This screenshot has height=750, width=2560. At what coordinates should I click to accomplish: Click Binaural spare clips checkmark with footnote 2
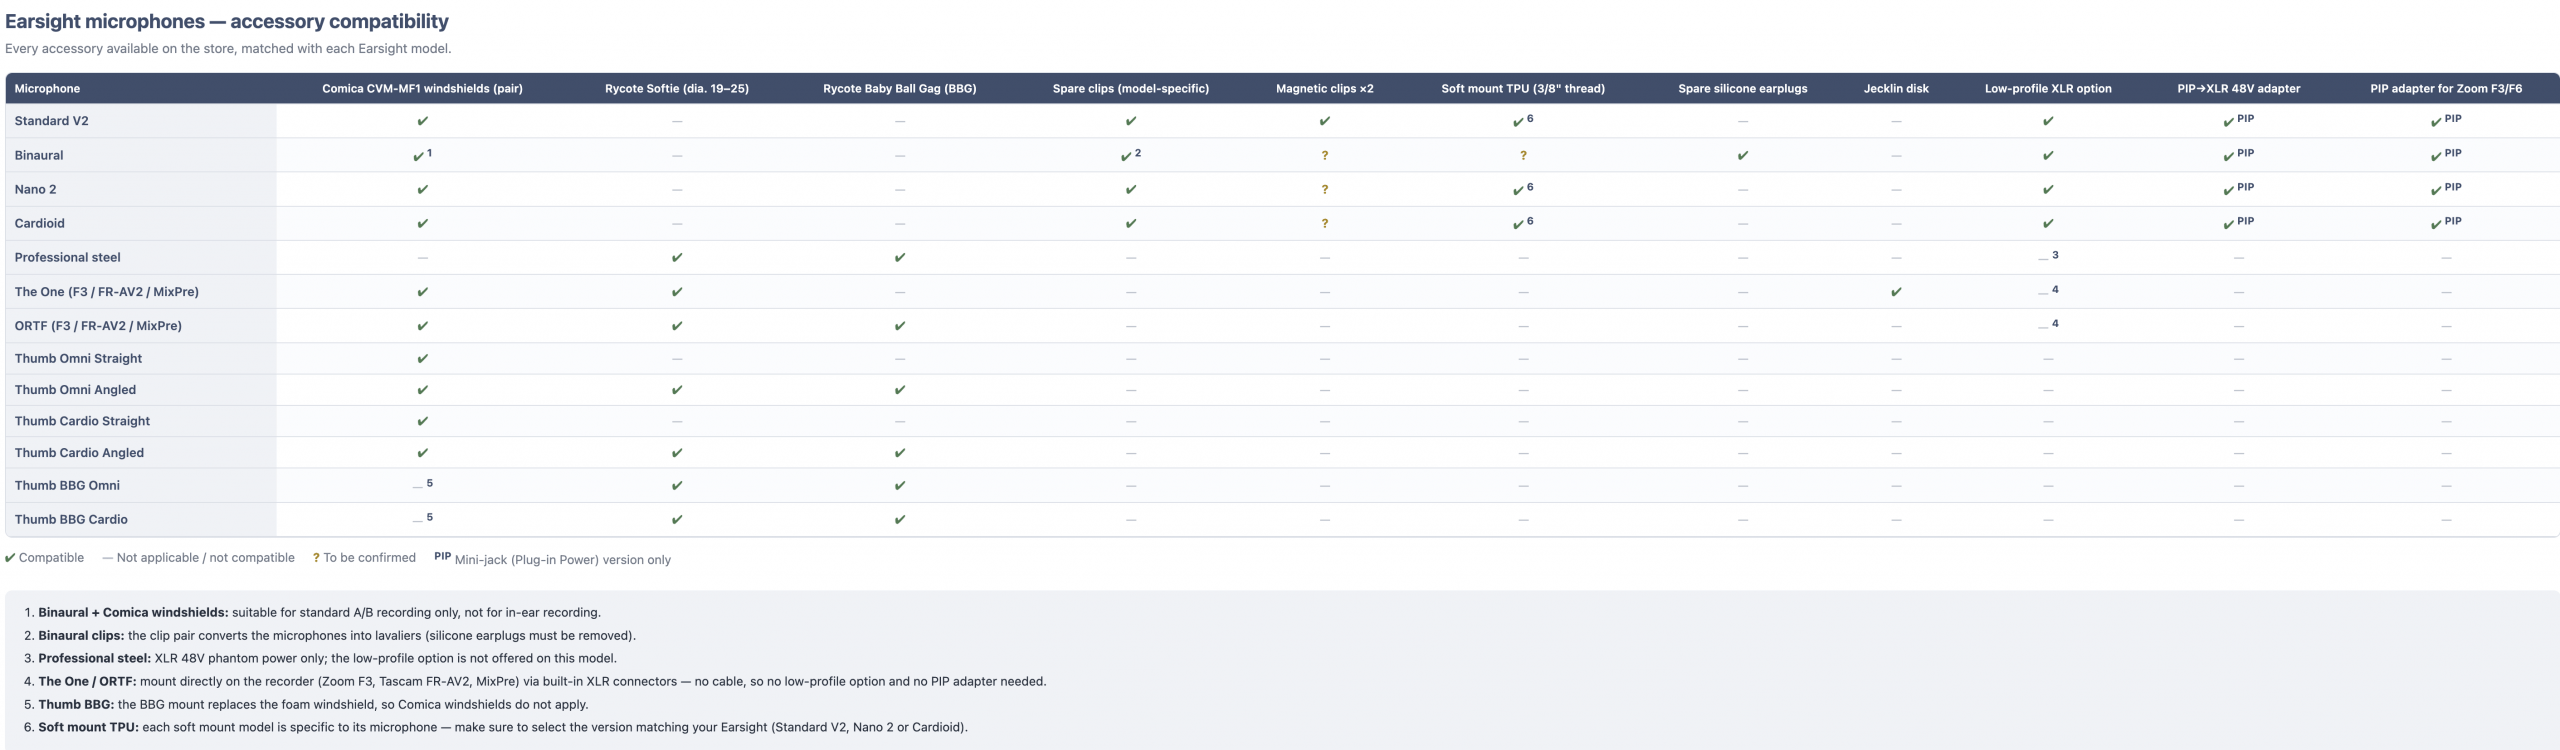[1126, 156]
